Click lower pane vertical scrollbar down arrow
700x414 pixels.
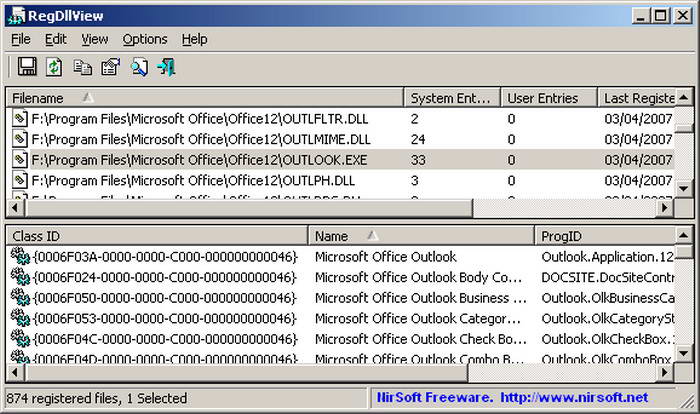pyautogui.click(x=684, y=353)
